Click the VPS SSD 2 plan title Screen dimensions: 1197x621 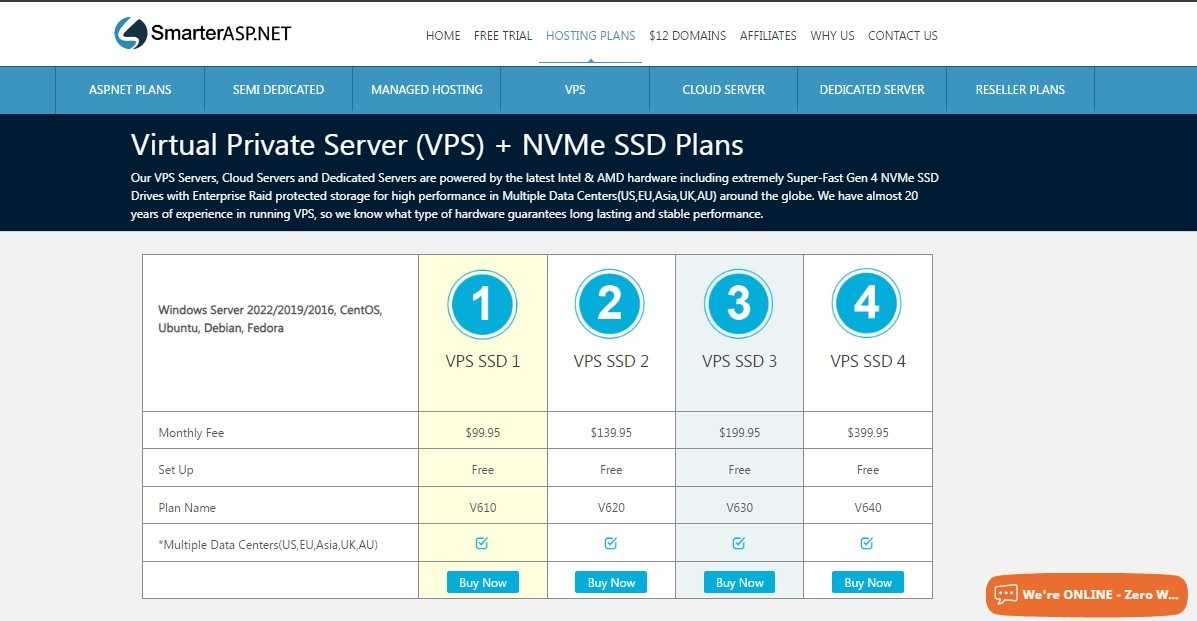(x=611, y=361)
